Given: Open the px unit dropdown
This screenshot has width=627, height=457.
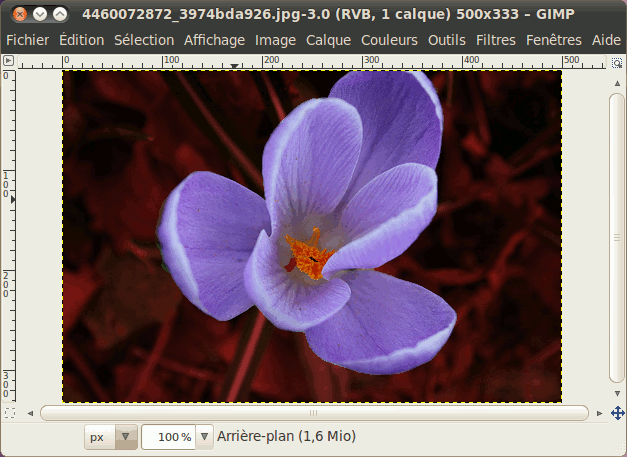Looking at the screenshot, I should [111, 437].
